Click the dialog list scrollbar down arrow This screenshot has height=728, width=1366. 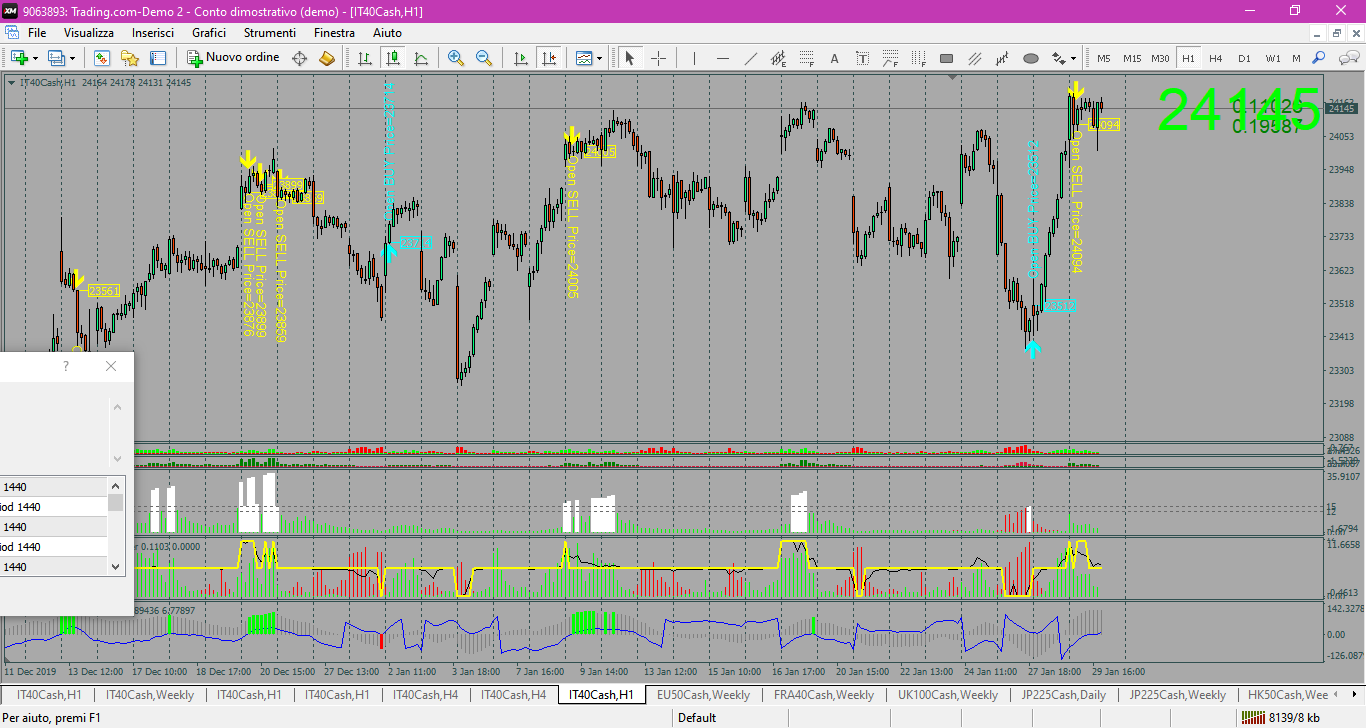point(116,567)
